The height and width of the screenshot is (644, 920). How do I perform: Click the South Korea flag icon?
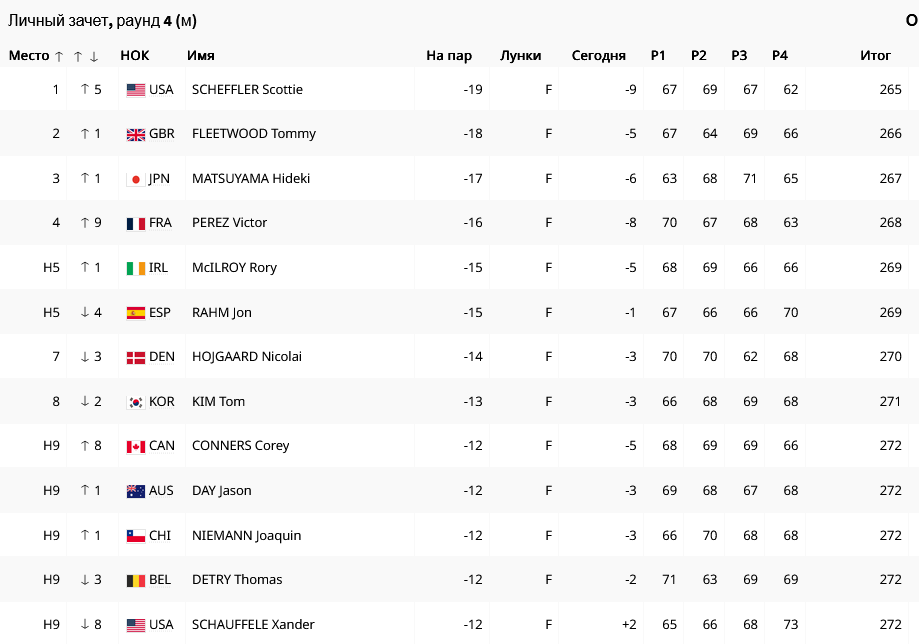pyautogui.click(x=136, y=402)
